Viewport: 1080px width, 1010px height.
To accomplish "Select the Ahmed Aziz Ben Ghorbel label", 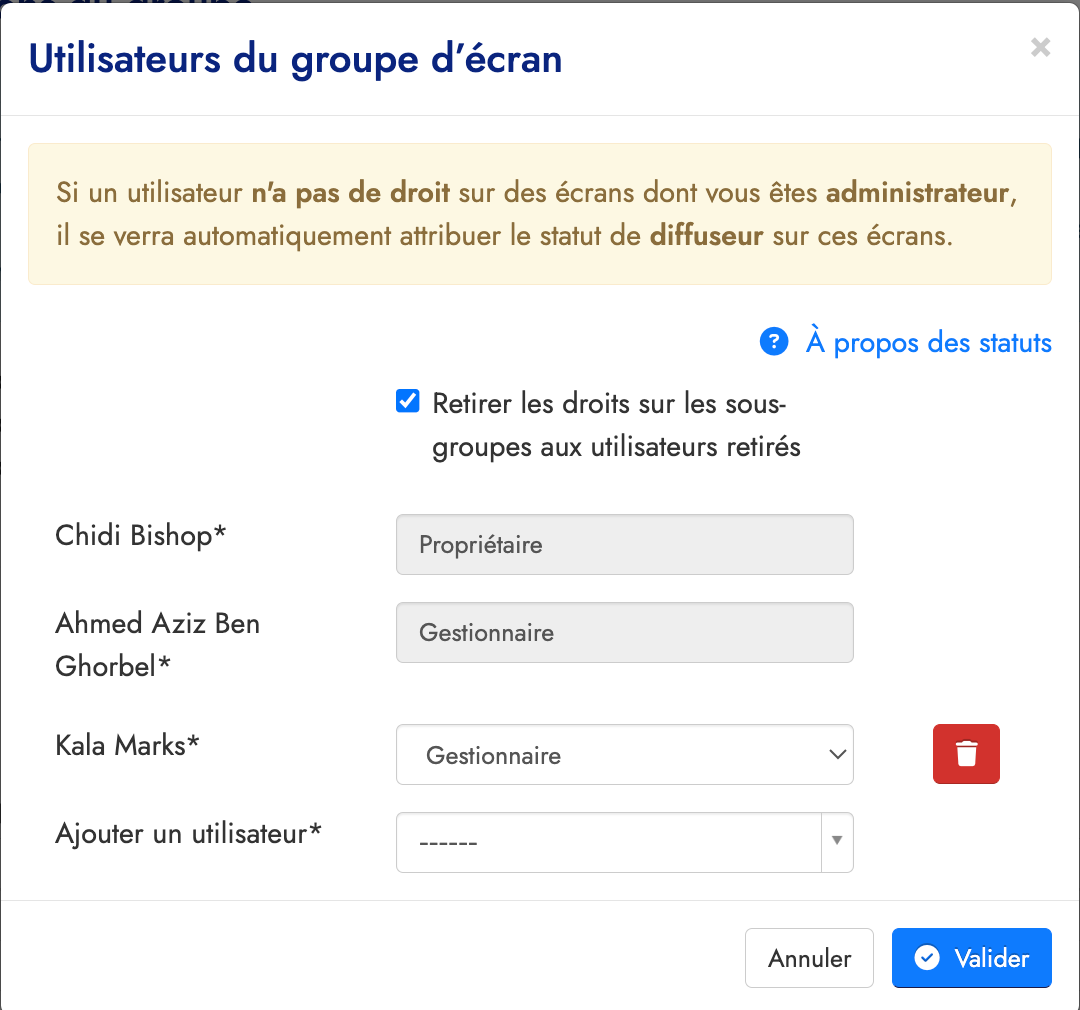I will tap(157, 644).
